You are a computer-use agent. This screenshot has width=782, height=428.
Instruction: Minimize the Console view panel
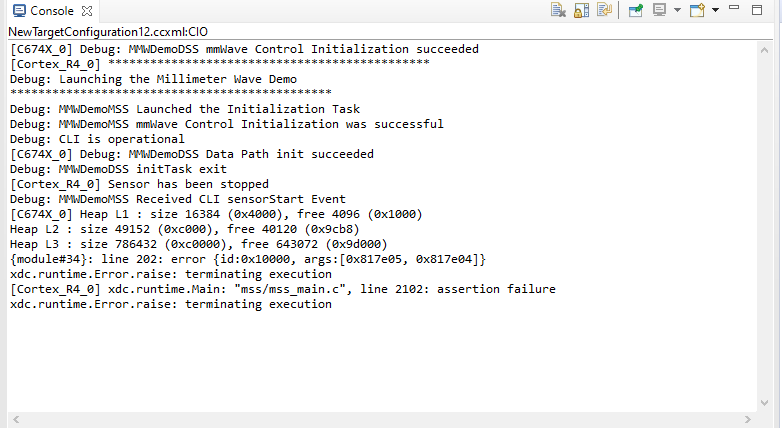(734, 7)
